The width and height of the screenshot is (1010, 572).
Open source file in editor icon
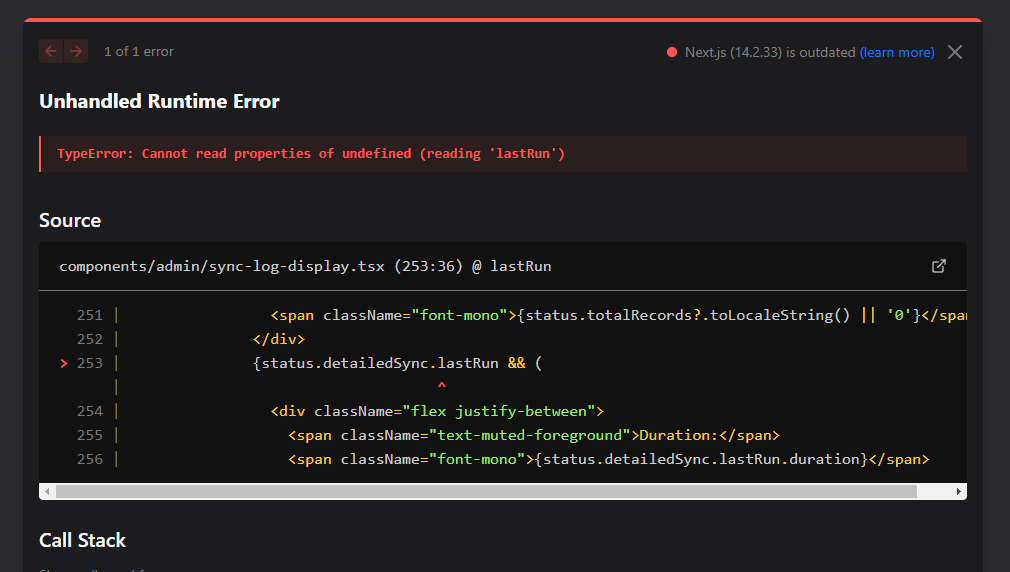click(x=938, y=266)
